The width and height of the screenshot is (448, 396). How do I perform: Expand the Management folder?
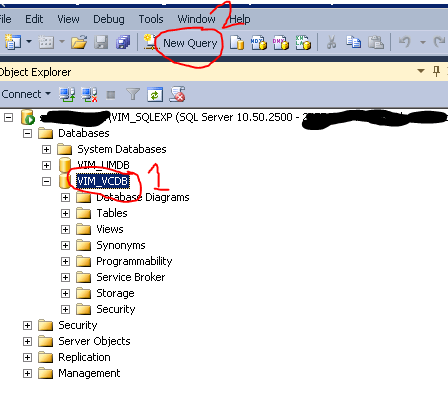pyautogui.click(x=27, y=373)
